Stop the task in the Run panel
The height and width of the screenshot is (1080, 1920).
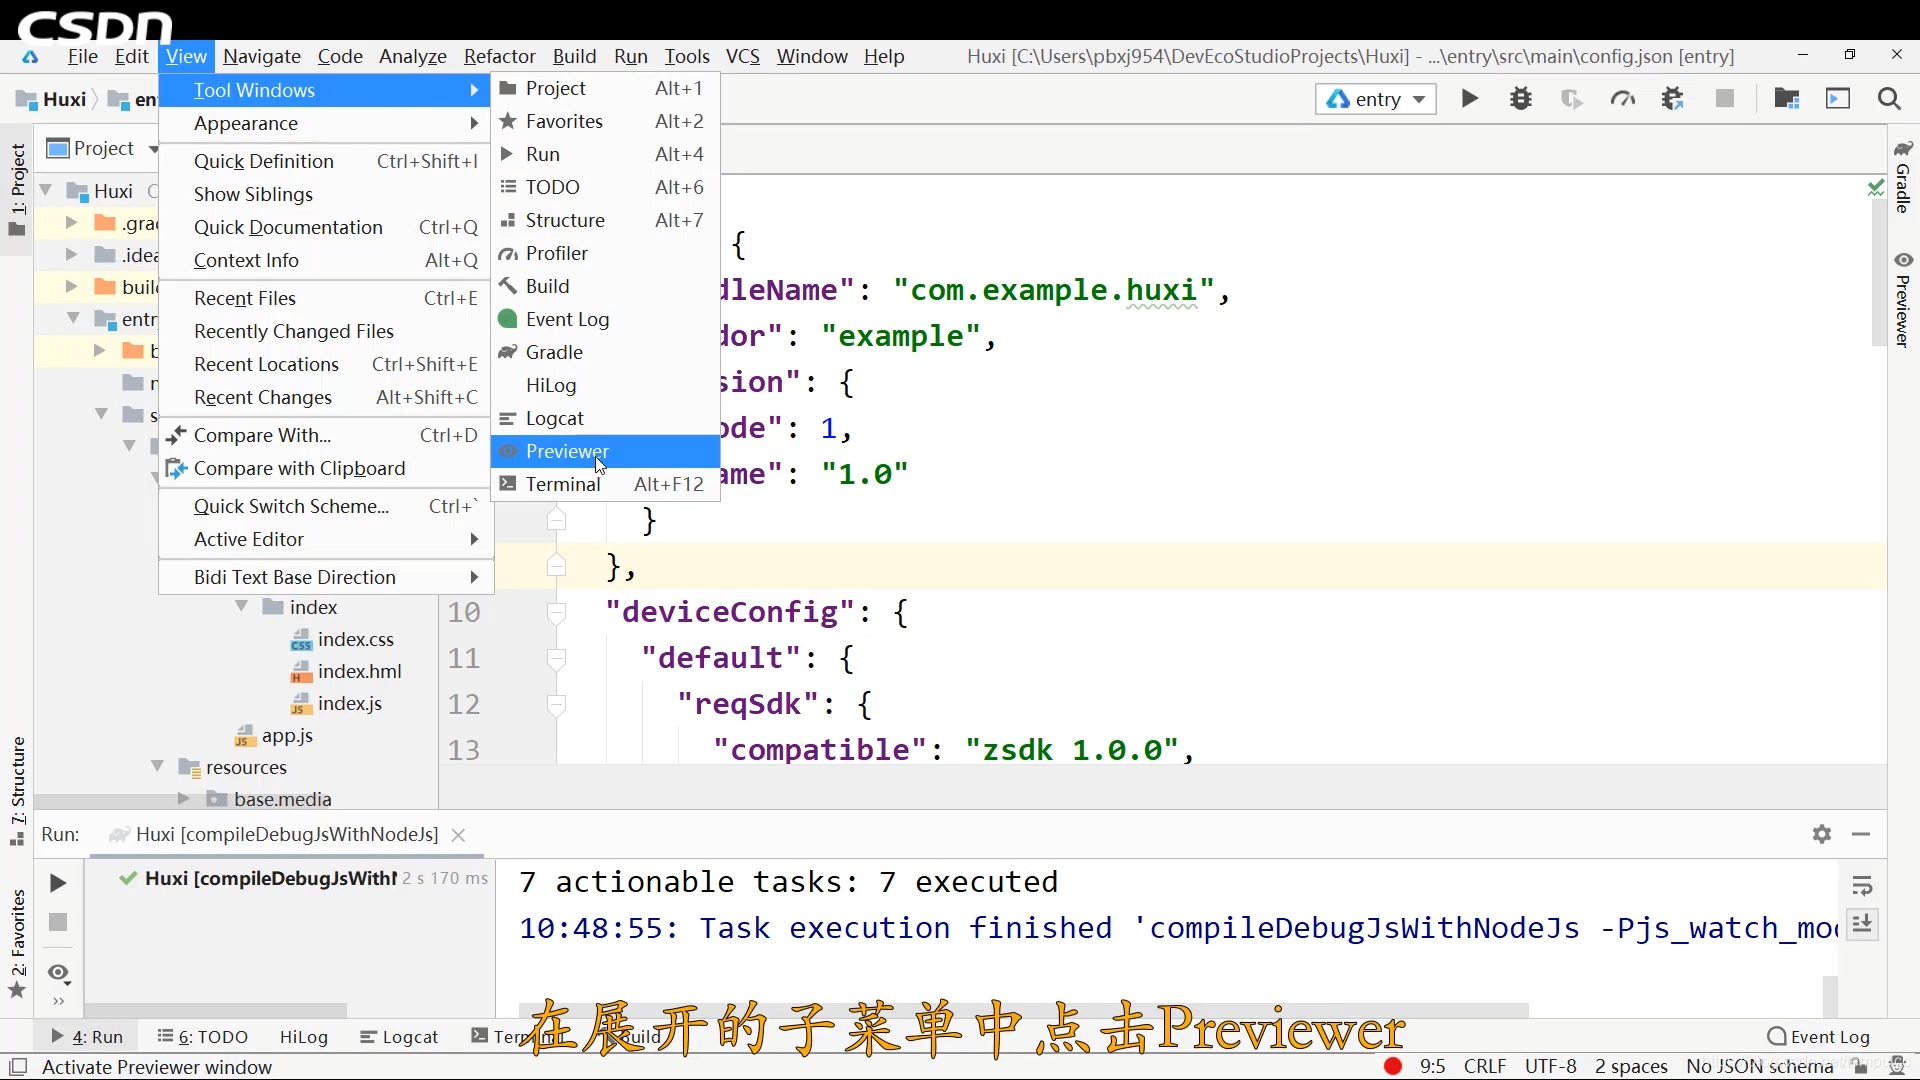[58, 922]
